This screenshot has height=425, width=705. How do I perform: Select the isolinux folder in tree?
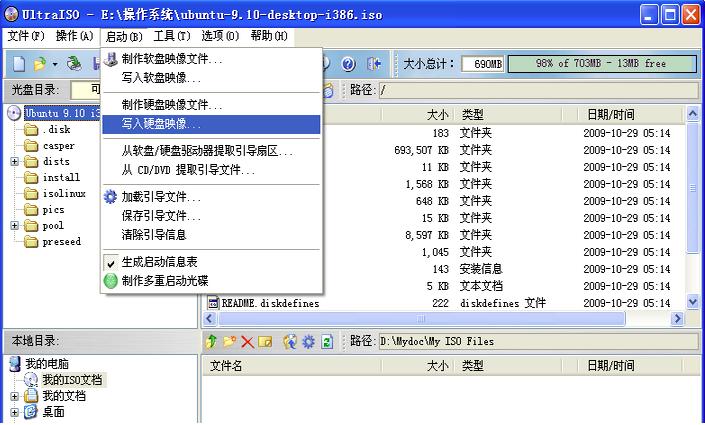click(64, 194)
